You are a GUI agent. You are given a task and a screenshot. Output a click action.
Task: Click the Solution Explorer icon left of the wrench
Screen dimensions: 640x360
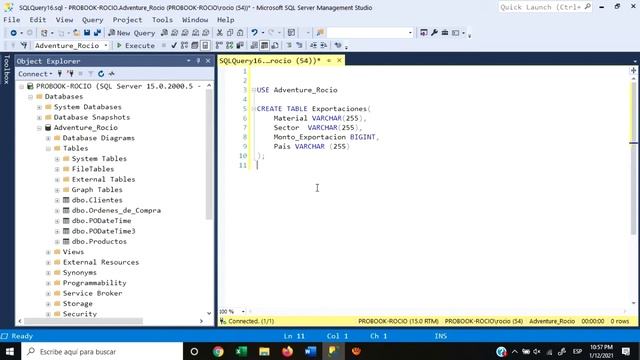tap(424, 33)
